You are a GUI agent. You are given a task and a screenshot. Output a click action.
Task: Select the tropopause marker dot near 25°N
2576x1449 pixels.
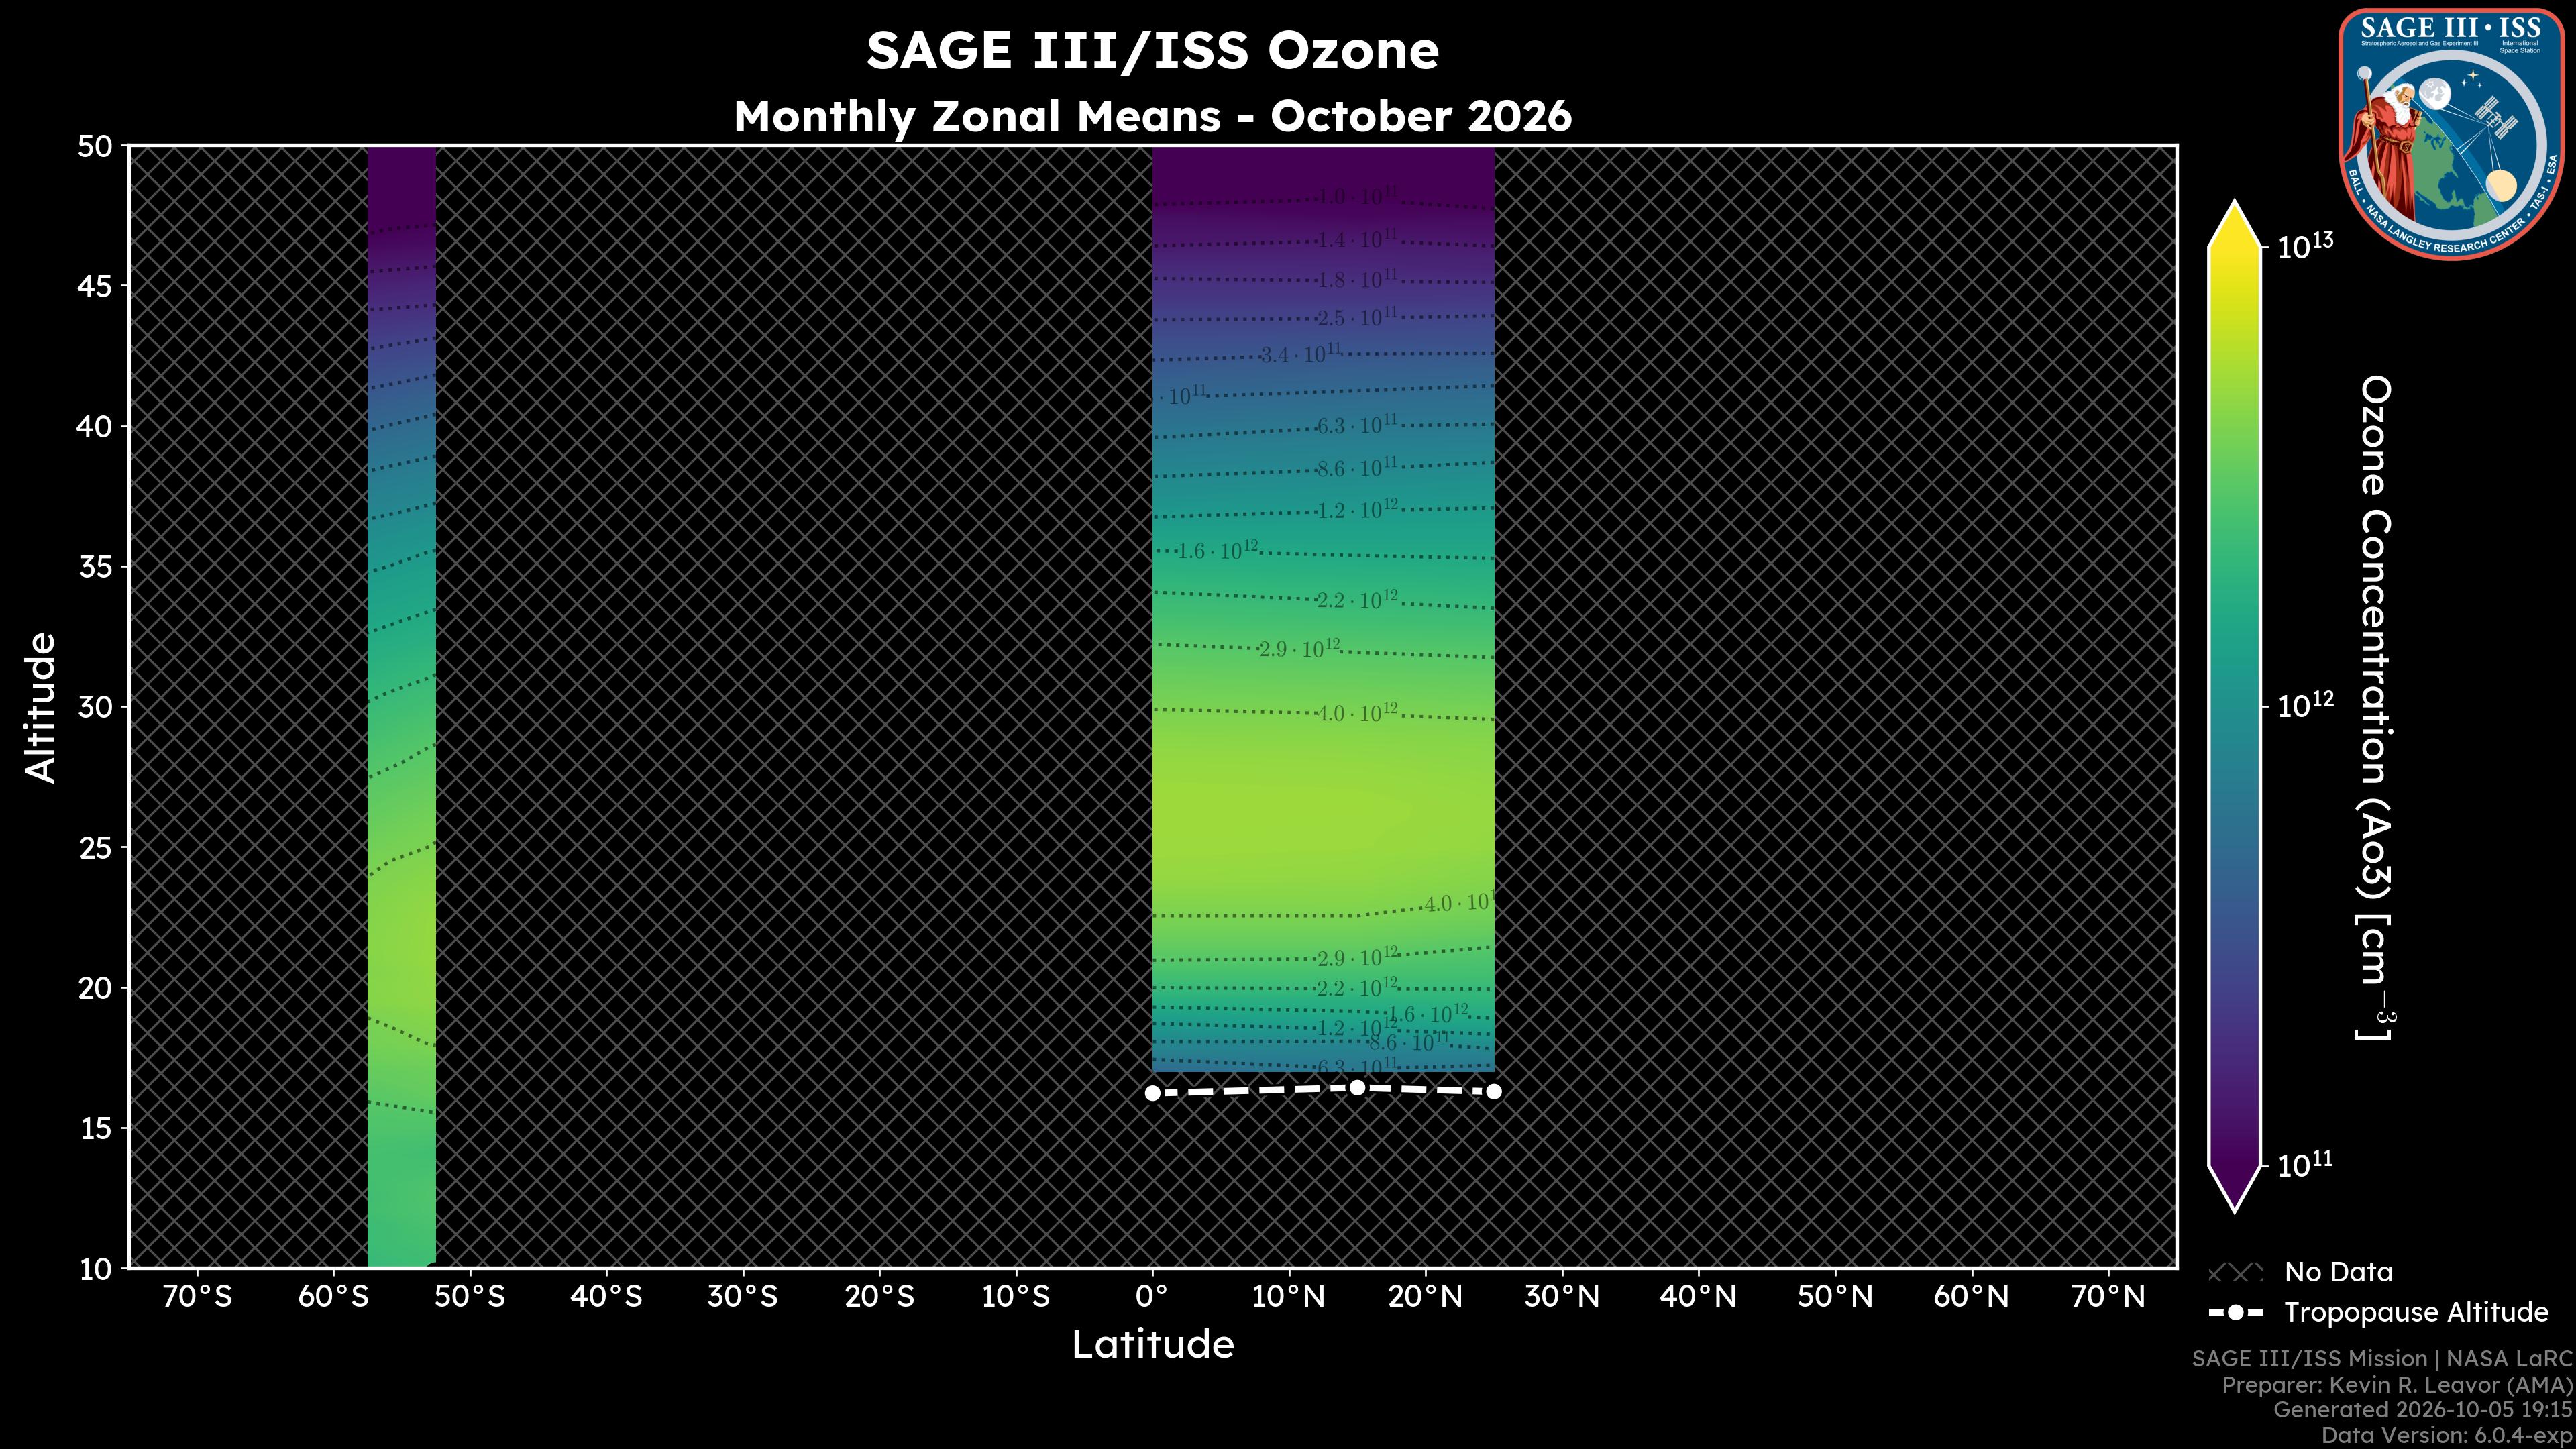click(x=1494, y=1091)
